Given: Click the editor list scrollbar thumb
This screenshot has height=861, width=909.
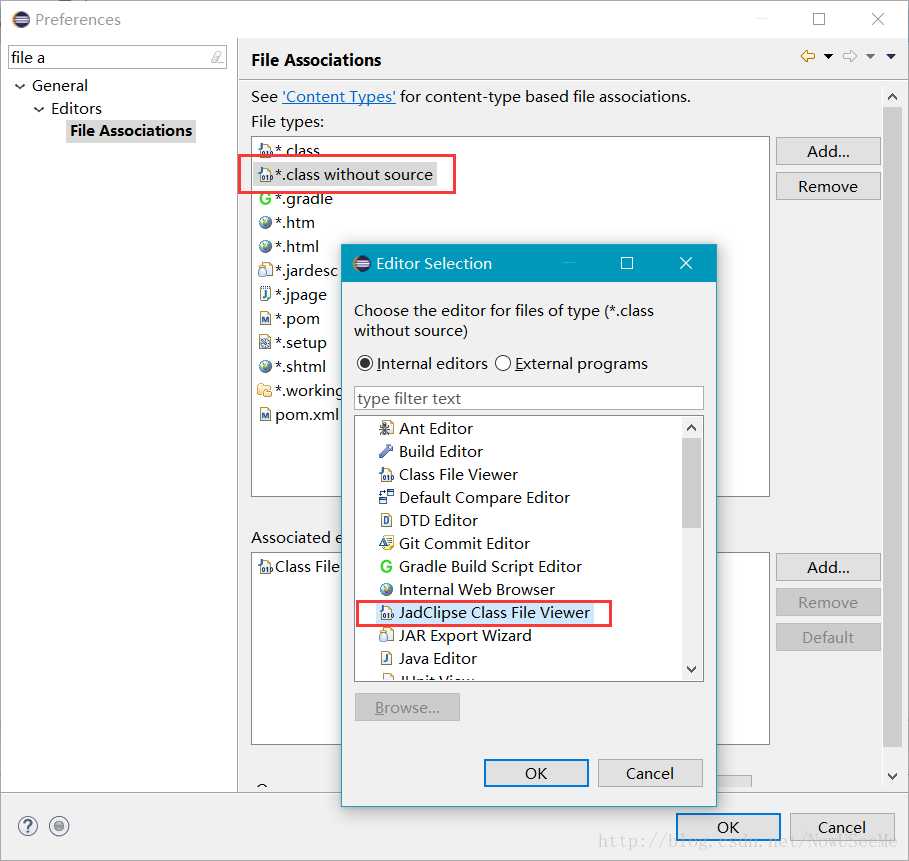Looking at the screenshot, I should (691, 483).
